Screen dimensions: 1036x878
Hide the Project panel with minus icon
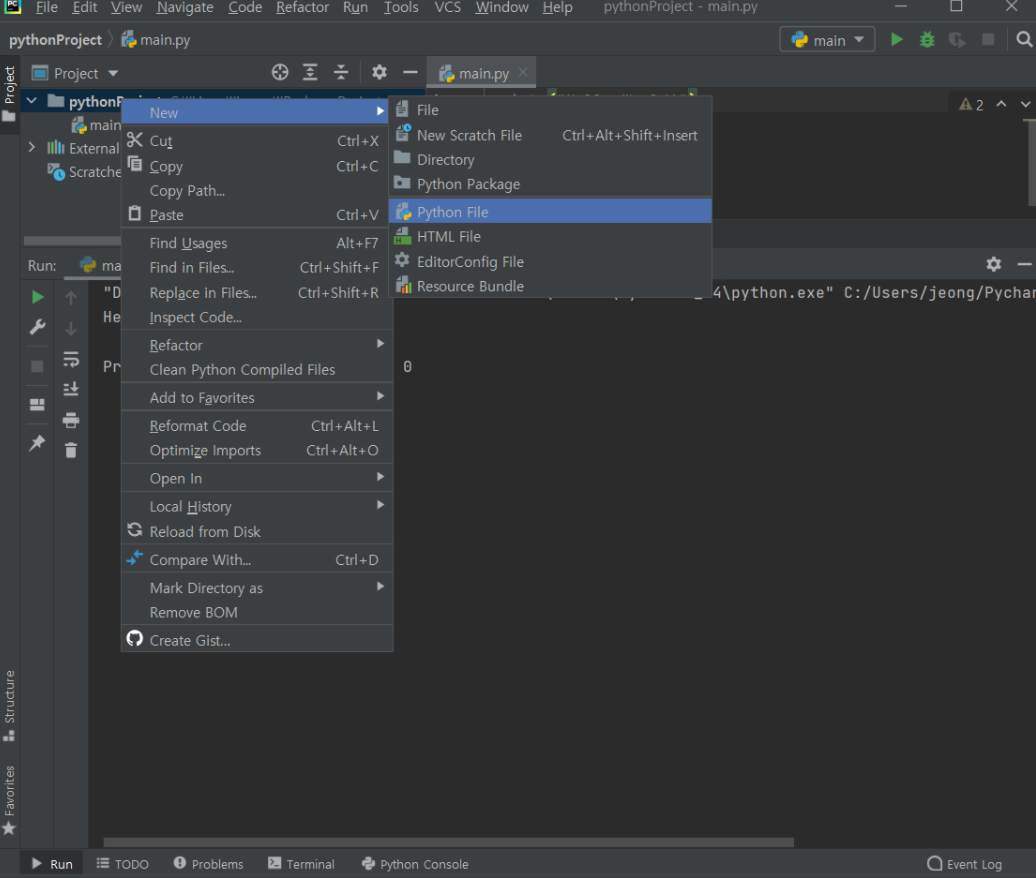click(x=410, y=73)
